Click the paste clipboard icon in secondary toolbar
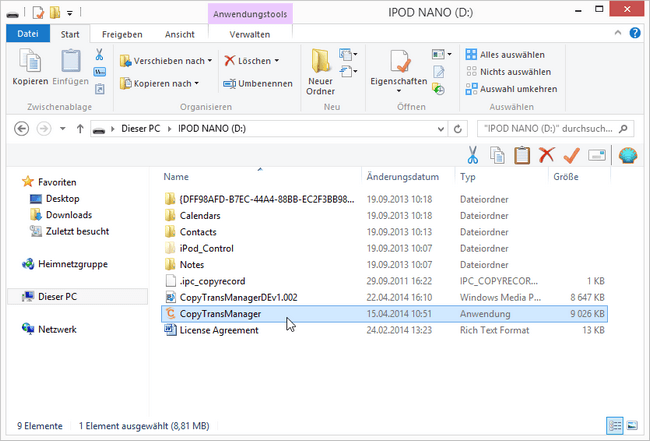Viewport: 650px width, 441px height. [522, 155]
